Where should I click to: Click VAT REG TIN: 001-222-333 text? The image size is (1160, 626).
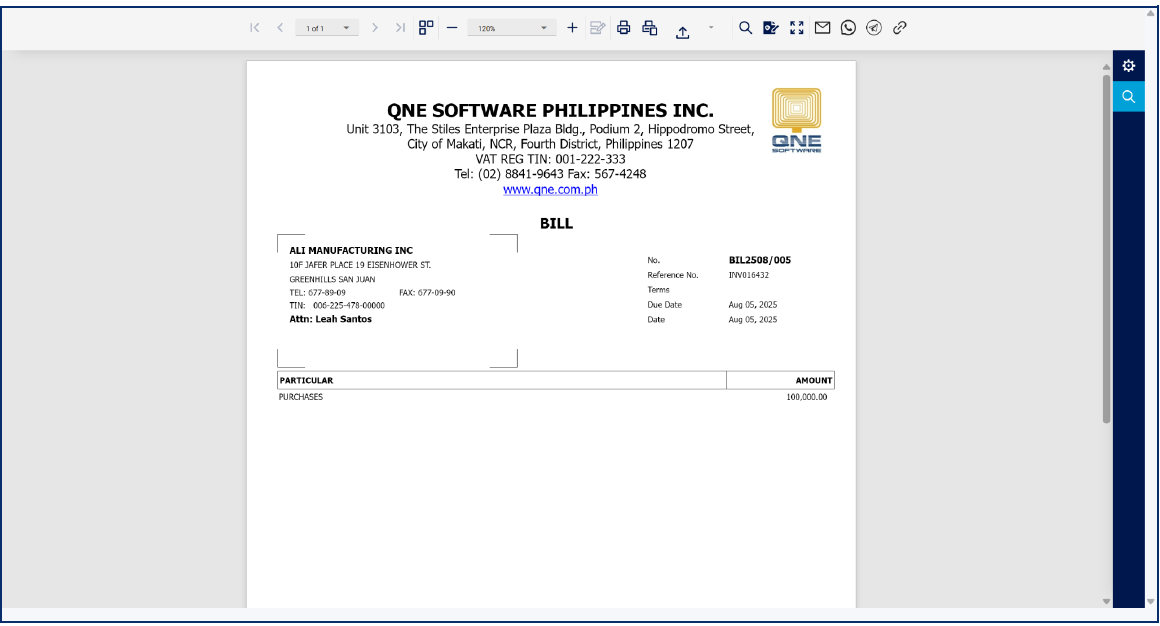550,159
